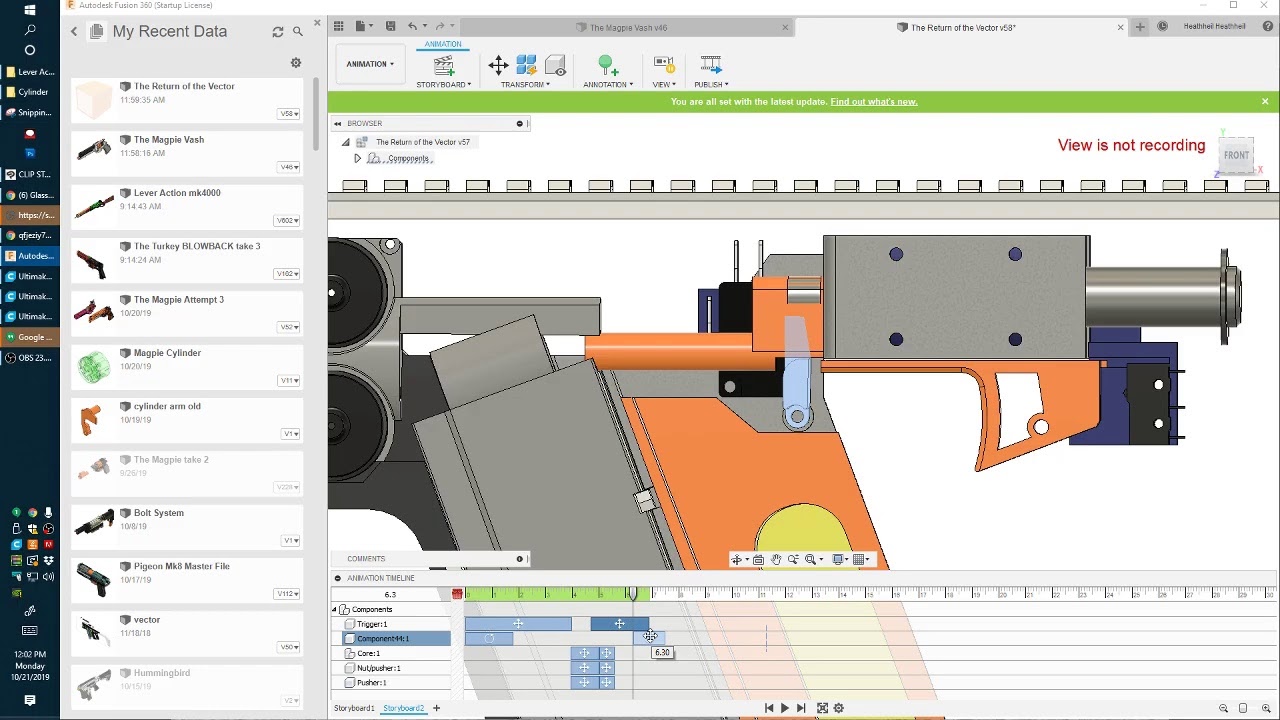This screenshot has width=1280, height=720.
Task: Toggle the View recording camera icon
Action: [663, 66]
